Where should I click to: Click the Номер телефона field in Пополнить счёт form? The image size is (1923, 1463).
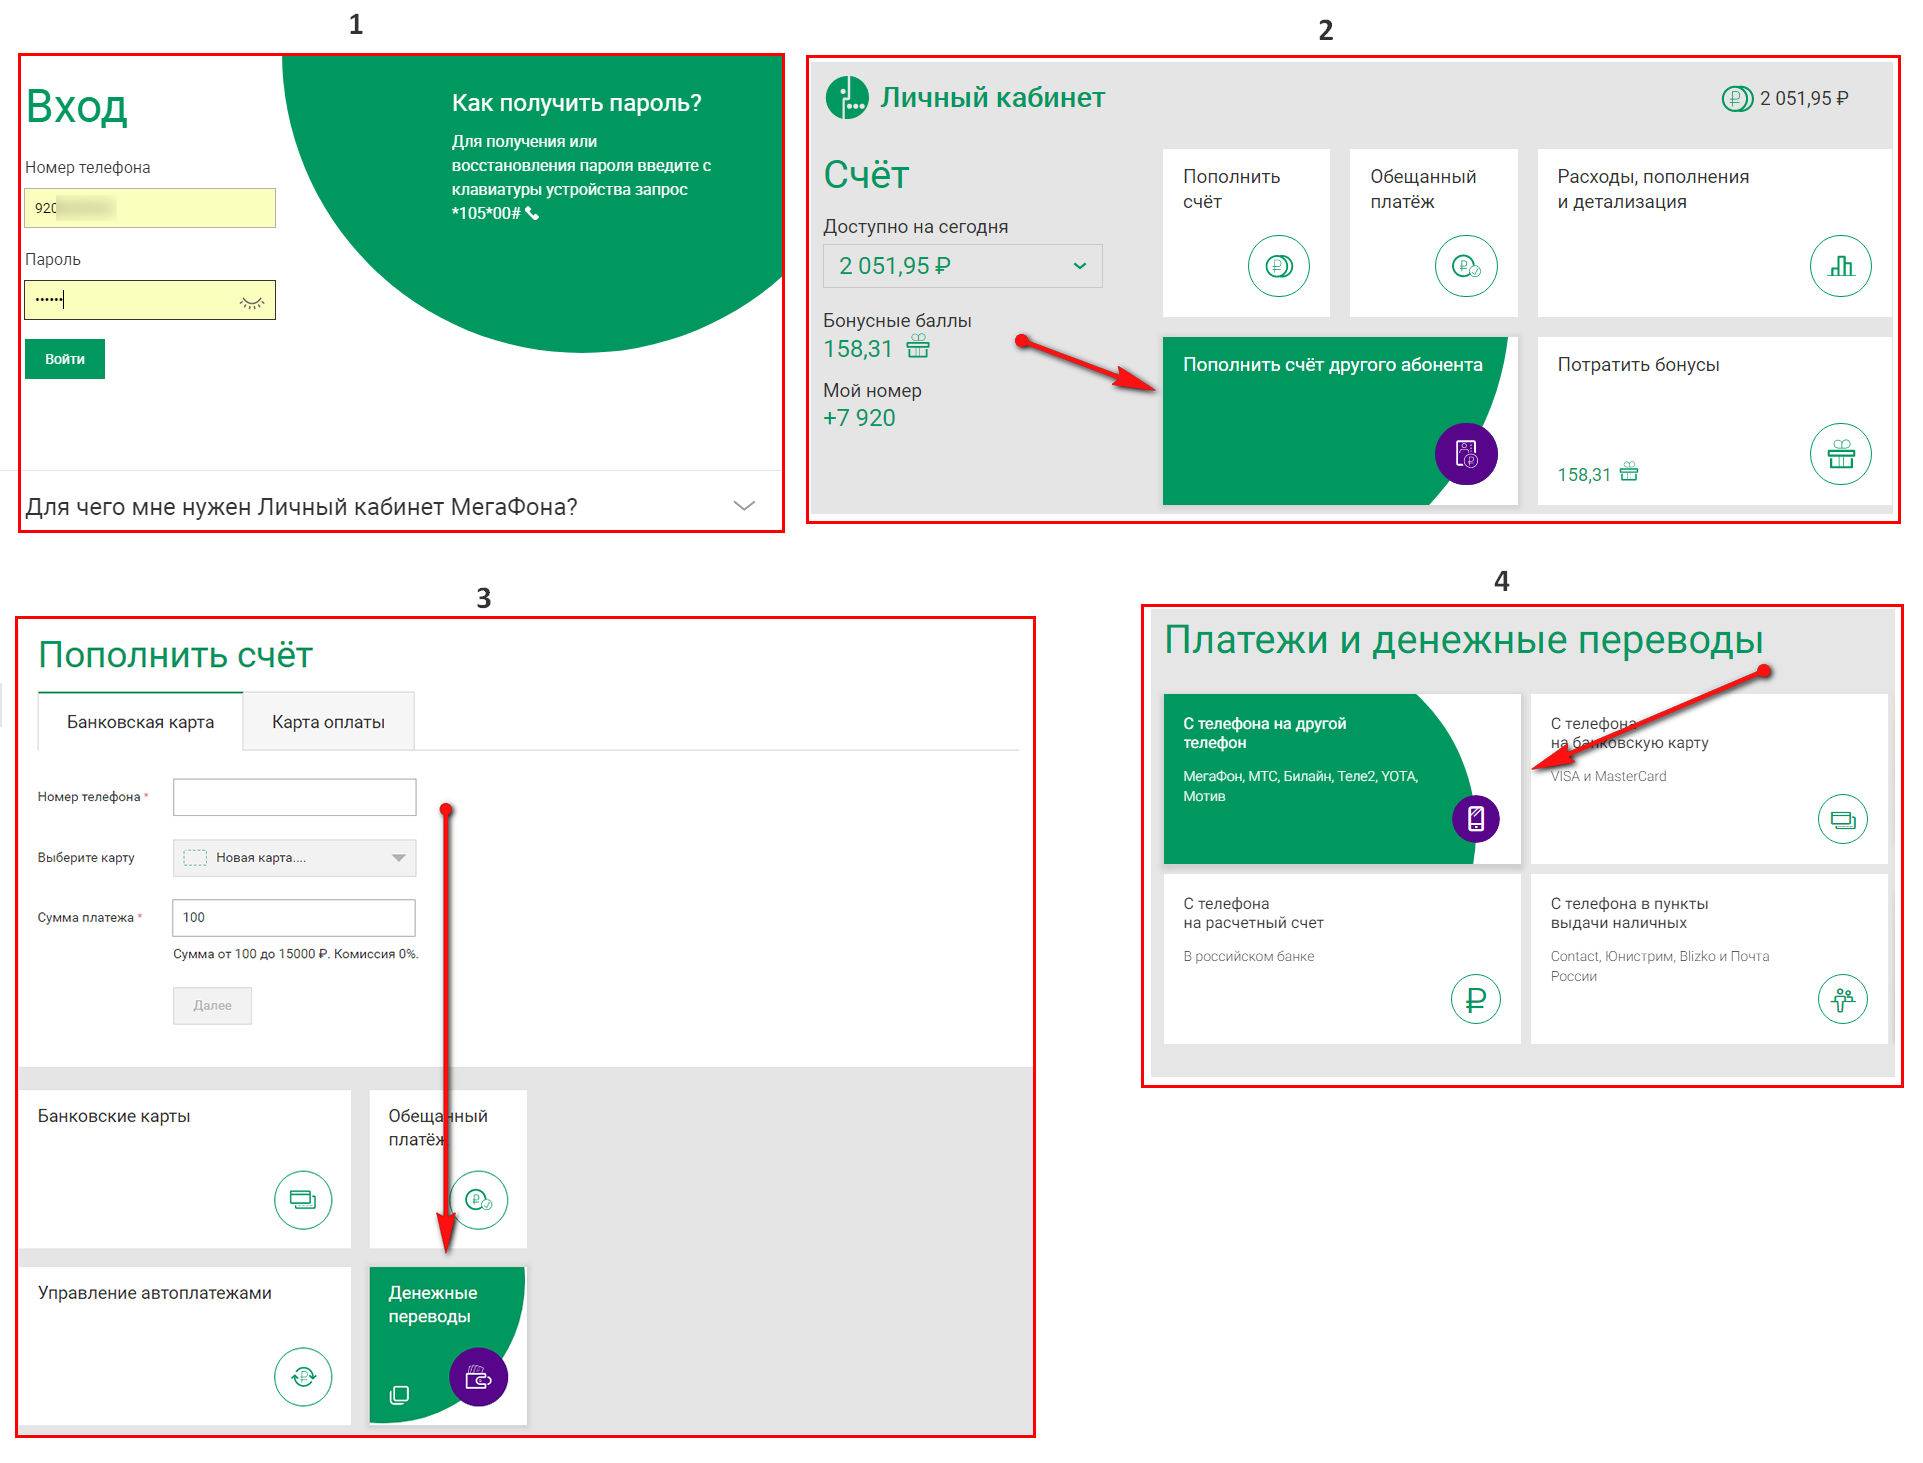pyautogui.click(x=294, y=798)
